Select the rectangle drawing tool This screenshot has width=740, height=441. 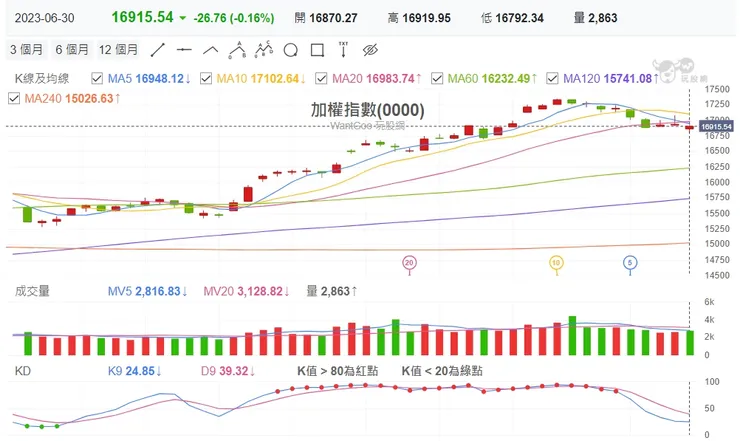pyautogui.click(x=317, y=50)
